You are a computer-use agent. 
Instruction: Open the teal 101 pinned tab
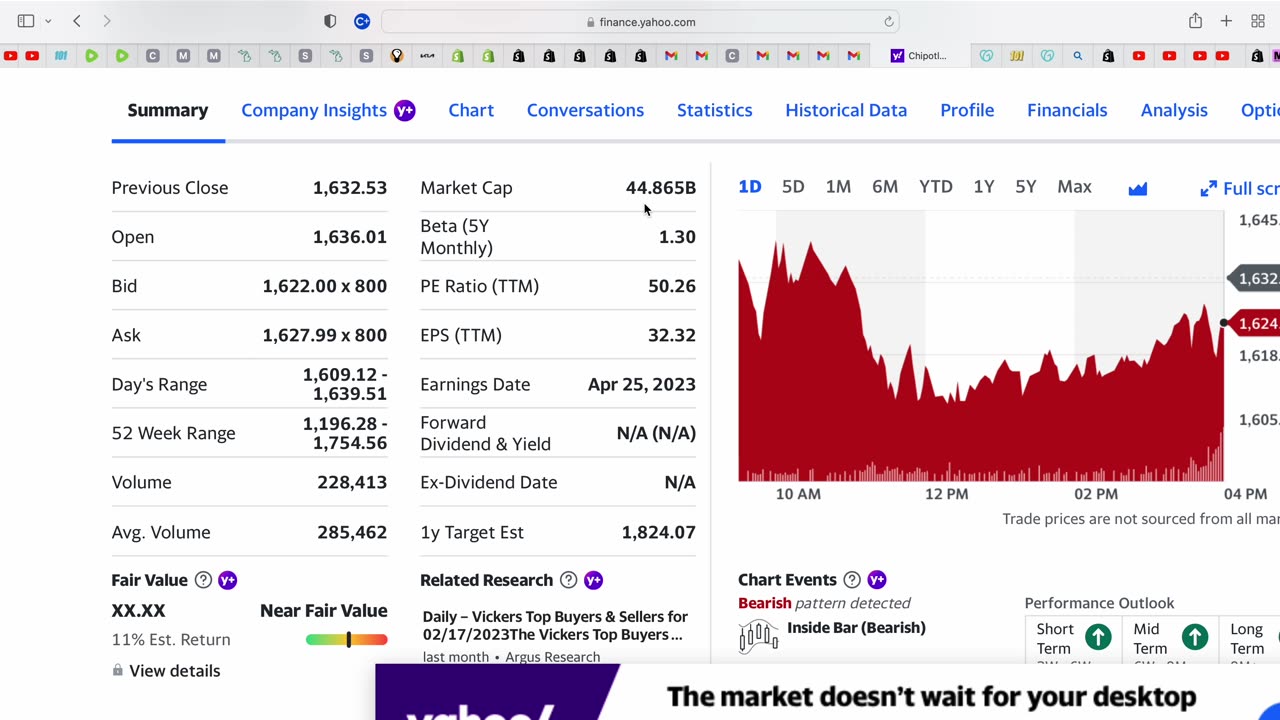tap(61, 56)
